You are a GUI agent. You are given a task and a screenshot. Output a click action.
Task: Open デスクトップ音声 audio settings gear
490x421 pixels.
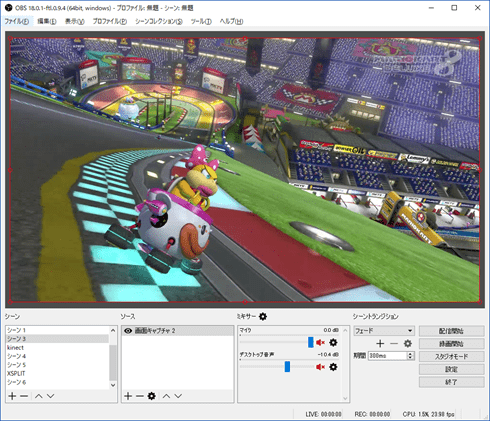pyautogui.click(x=333, y=367)
